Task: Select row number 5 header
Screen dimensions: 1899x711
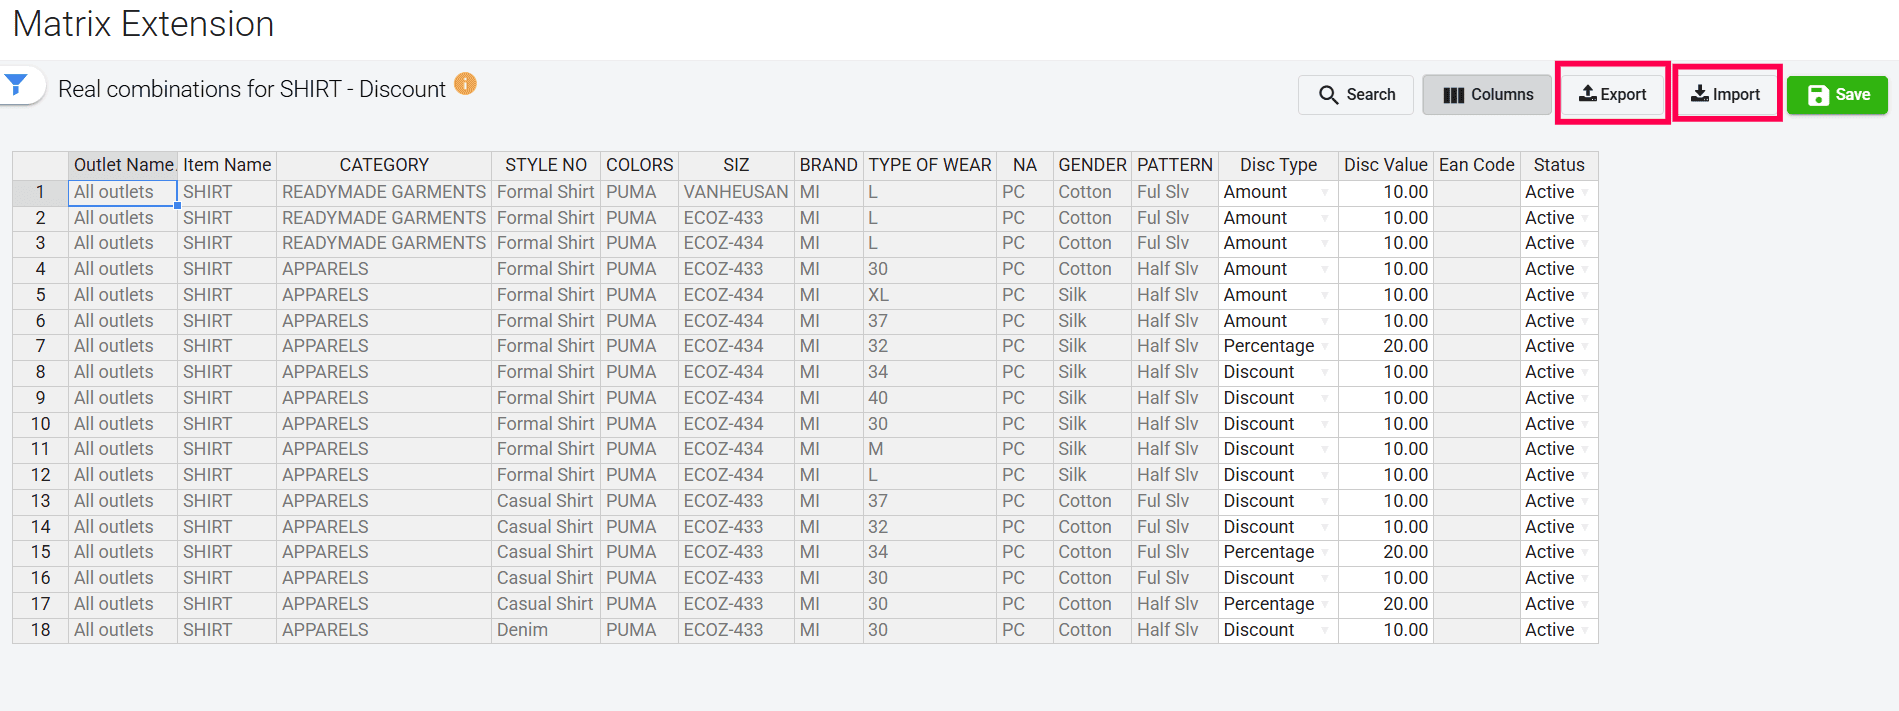Action: coord(40,295)
